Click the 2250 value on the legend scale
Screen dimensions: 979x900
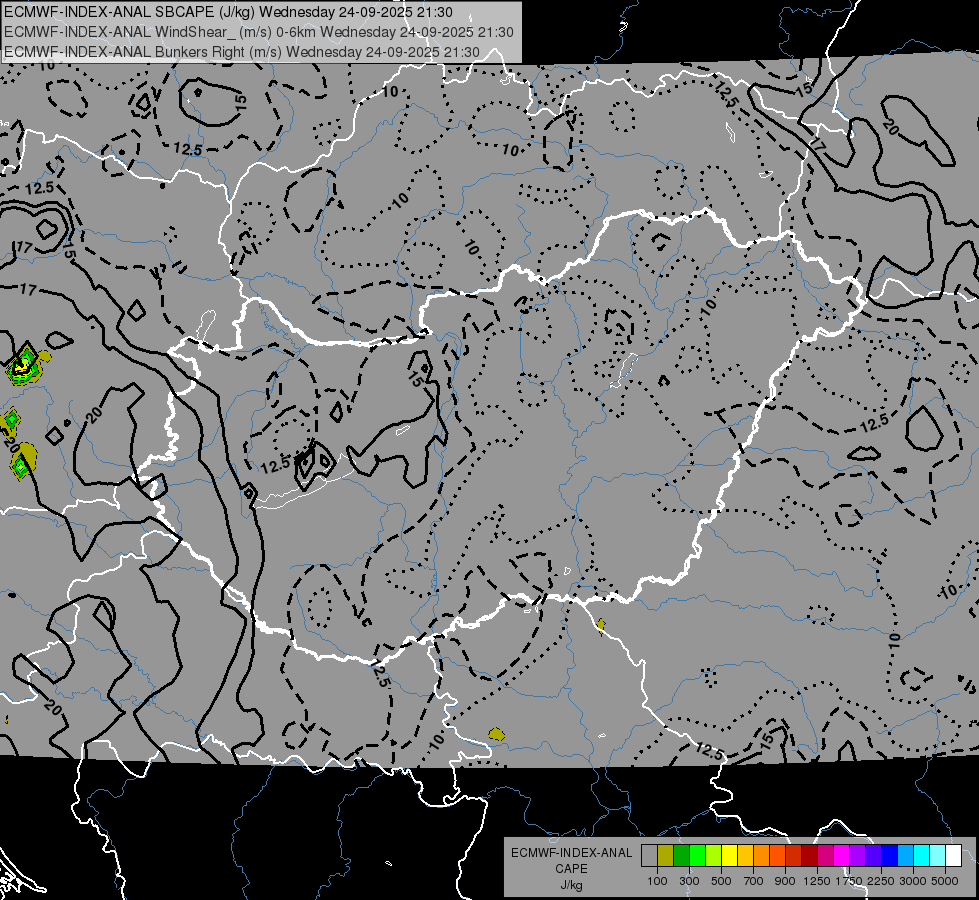[x=881, y=881]
